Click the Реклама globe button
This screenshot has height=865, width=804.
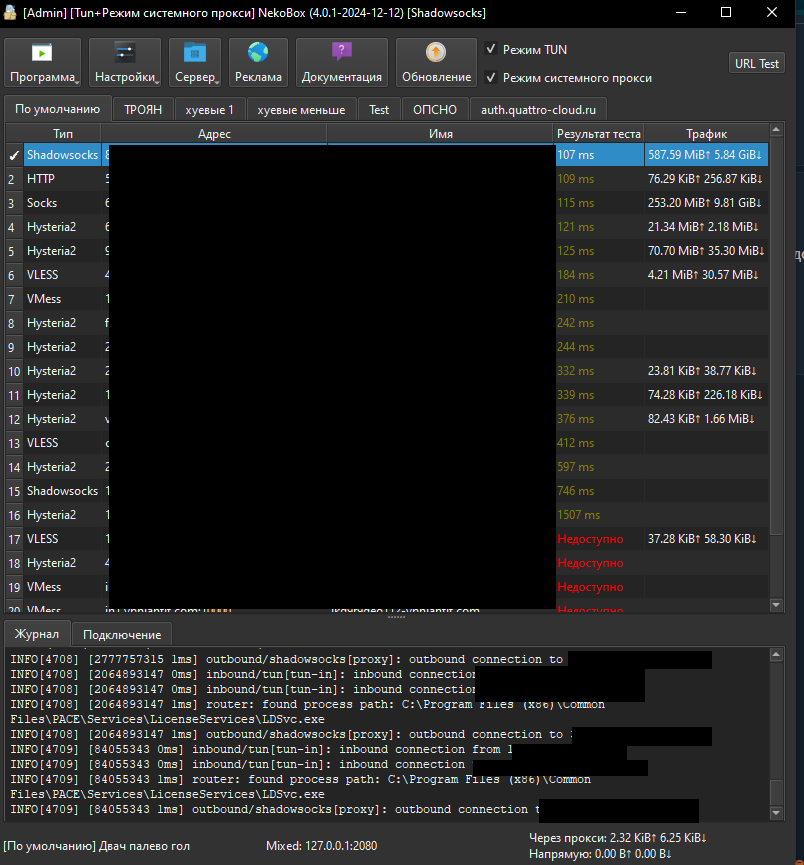coord(258,62)
